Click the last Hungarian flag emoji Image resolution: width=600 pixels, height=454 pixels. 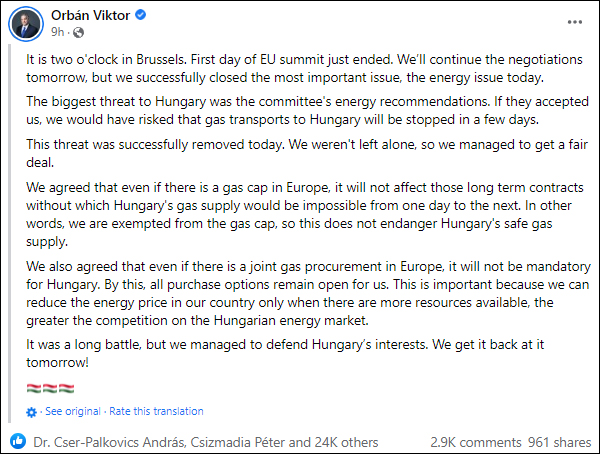click(69, 387)
